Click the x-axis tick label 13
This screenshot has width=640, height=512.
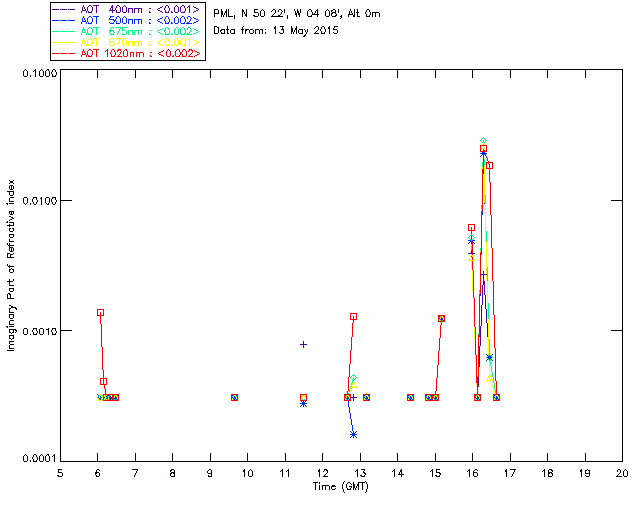pyautogui.click(x=360, y=474)
